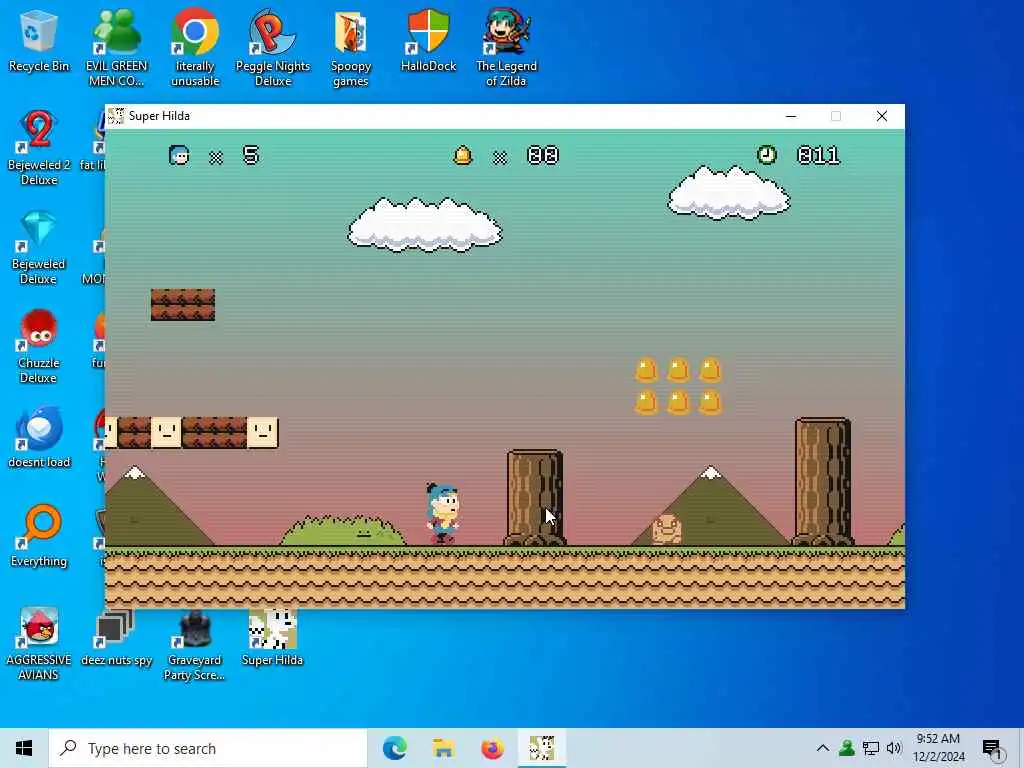Click the clock timer icon in the HUD
This screenshot has height=768, width=1024.
tap(767, 155)
